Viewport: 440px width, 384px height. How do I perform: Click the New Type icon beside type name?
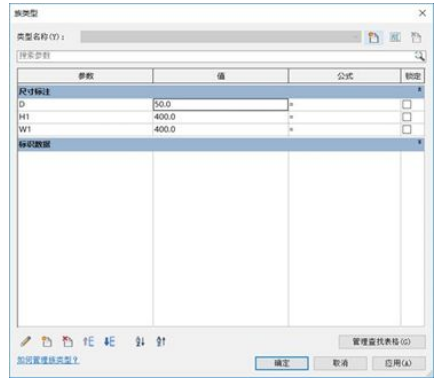pos(373,37)
